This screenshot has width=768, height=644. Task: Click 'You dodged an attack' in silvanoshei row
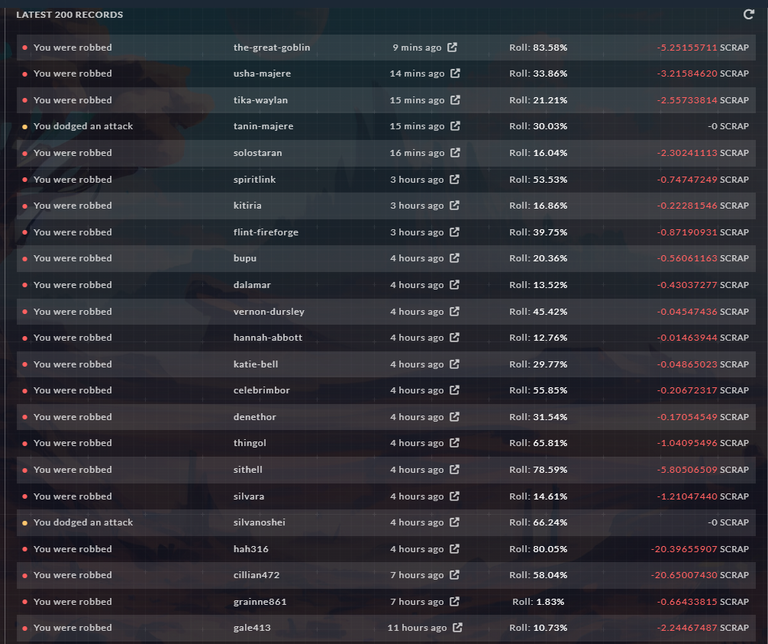point(83,522)
